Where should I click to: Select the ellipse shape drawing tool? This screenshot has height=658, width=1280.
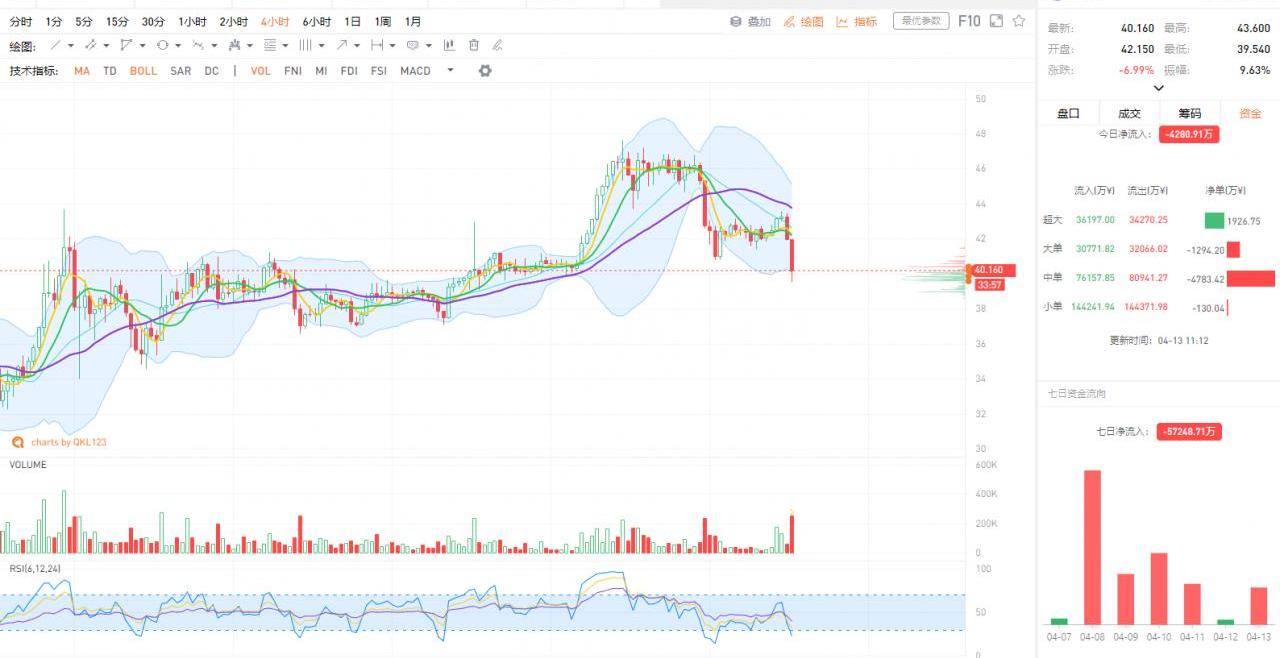pos(162,45)
